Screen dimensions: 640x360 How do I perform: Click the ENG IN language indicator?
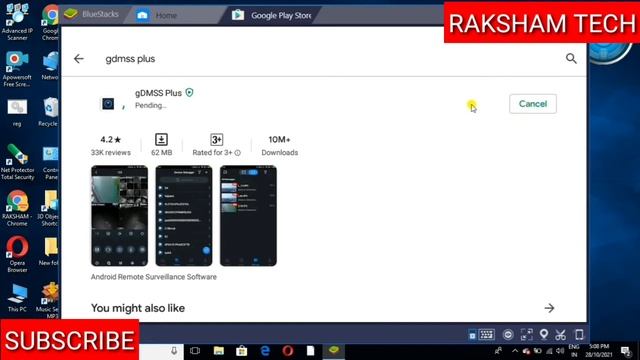tap(574, 351)
